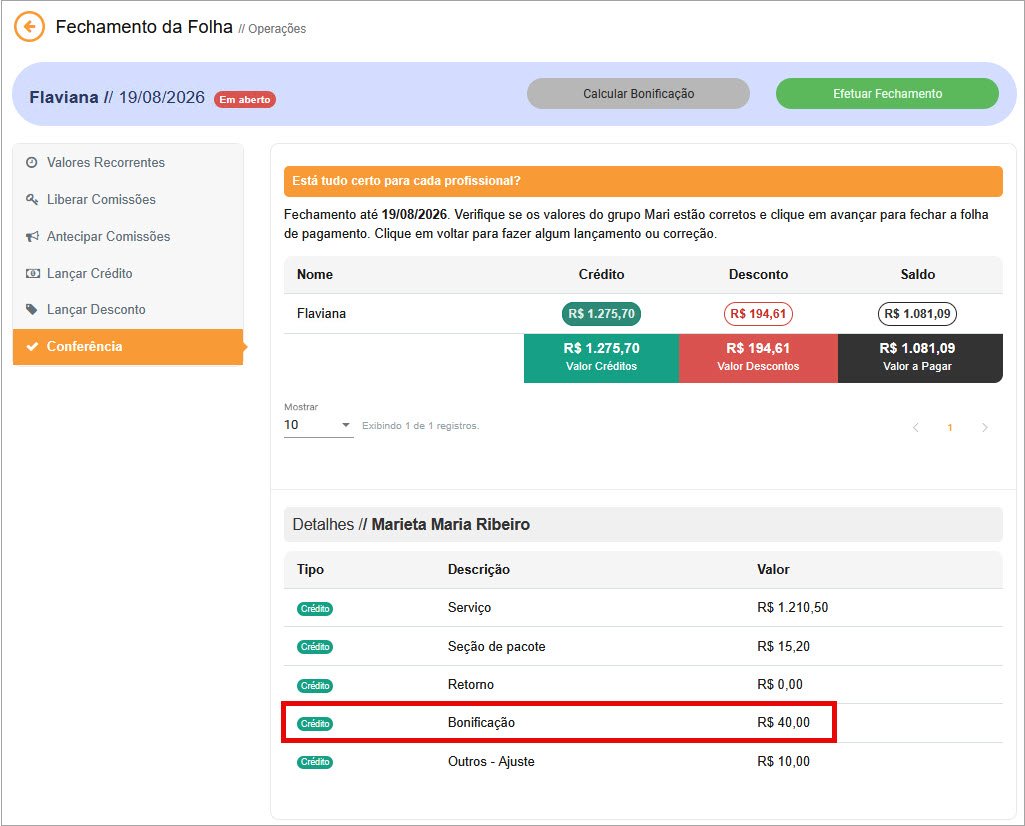Click the Tipo column header in details
1025x826 pixels.
pos(310,569)
